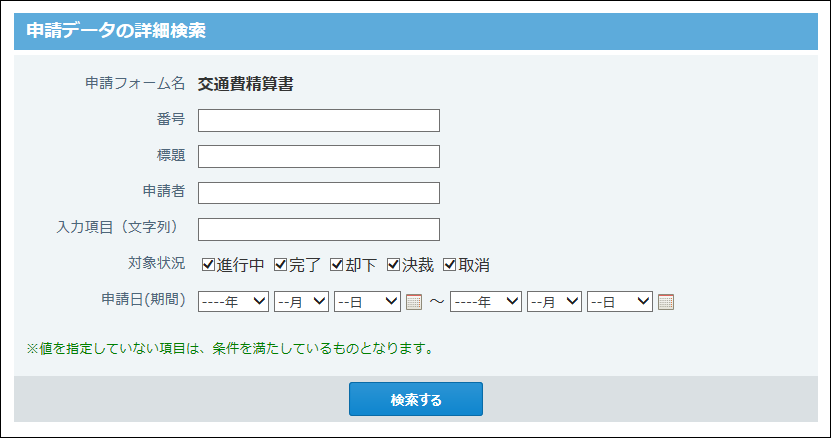Click the 申請フォーム名 label
This screenshot has height=438, width=831.
click(135, 83)
